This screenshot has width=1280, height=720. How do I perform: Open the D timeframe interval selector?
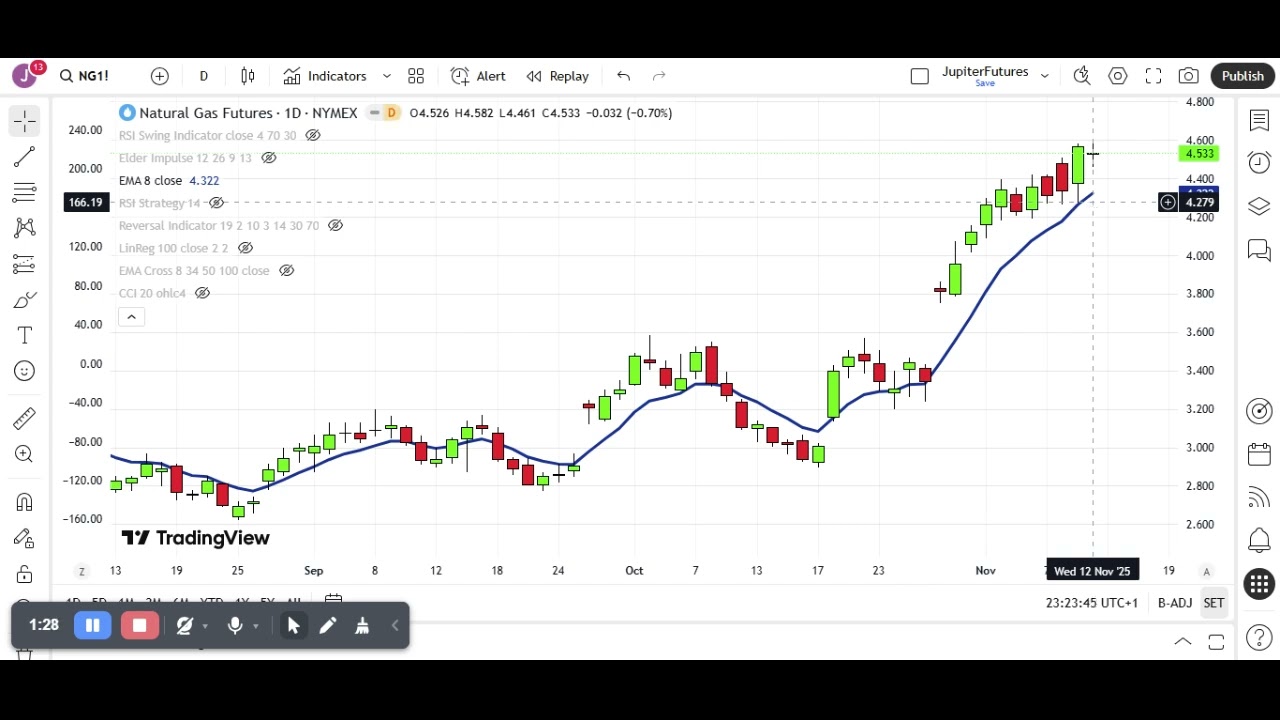(x=203, y=76)
